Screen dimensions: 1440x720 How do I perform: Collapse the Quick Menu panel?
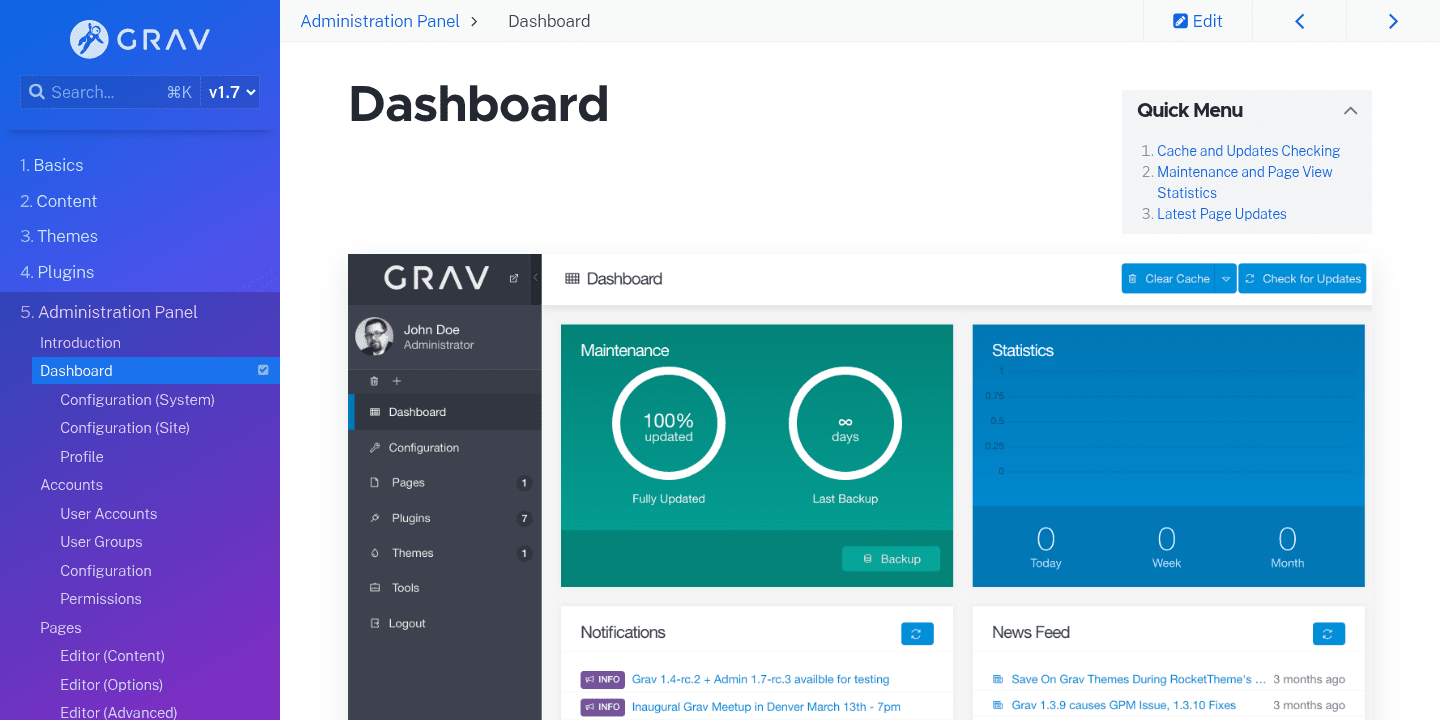click(1350, 110)
